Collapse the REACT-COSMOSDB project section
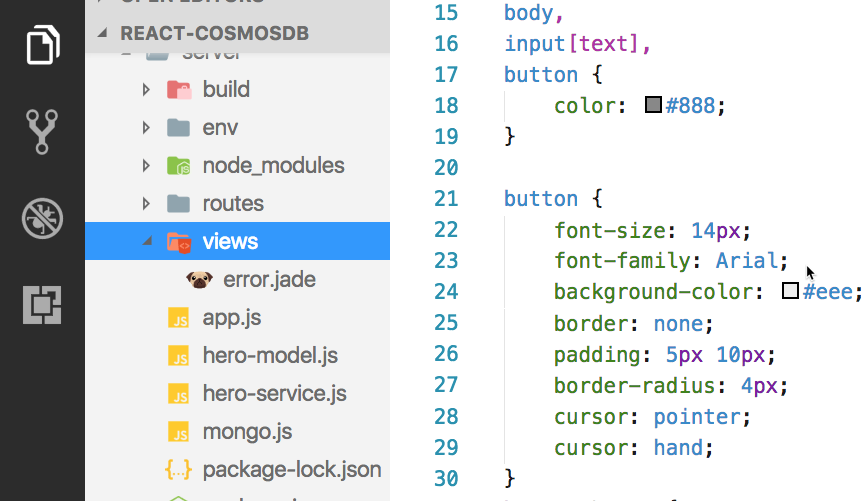The width and height of the screenshot is (862, 501). click(102, 33)
